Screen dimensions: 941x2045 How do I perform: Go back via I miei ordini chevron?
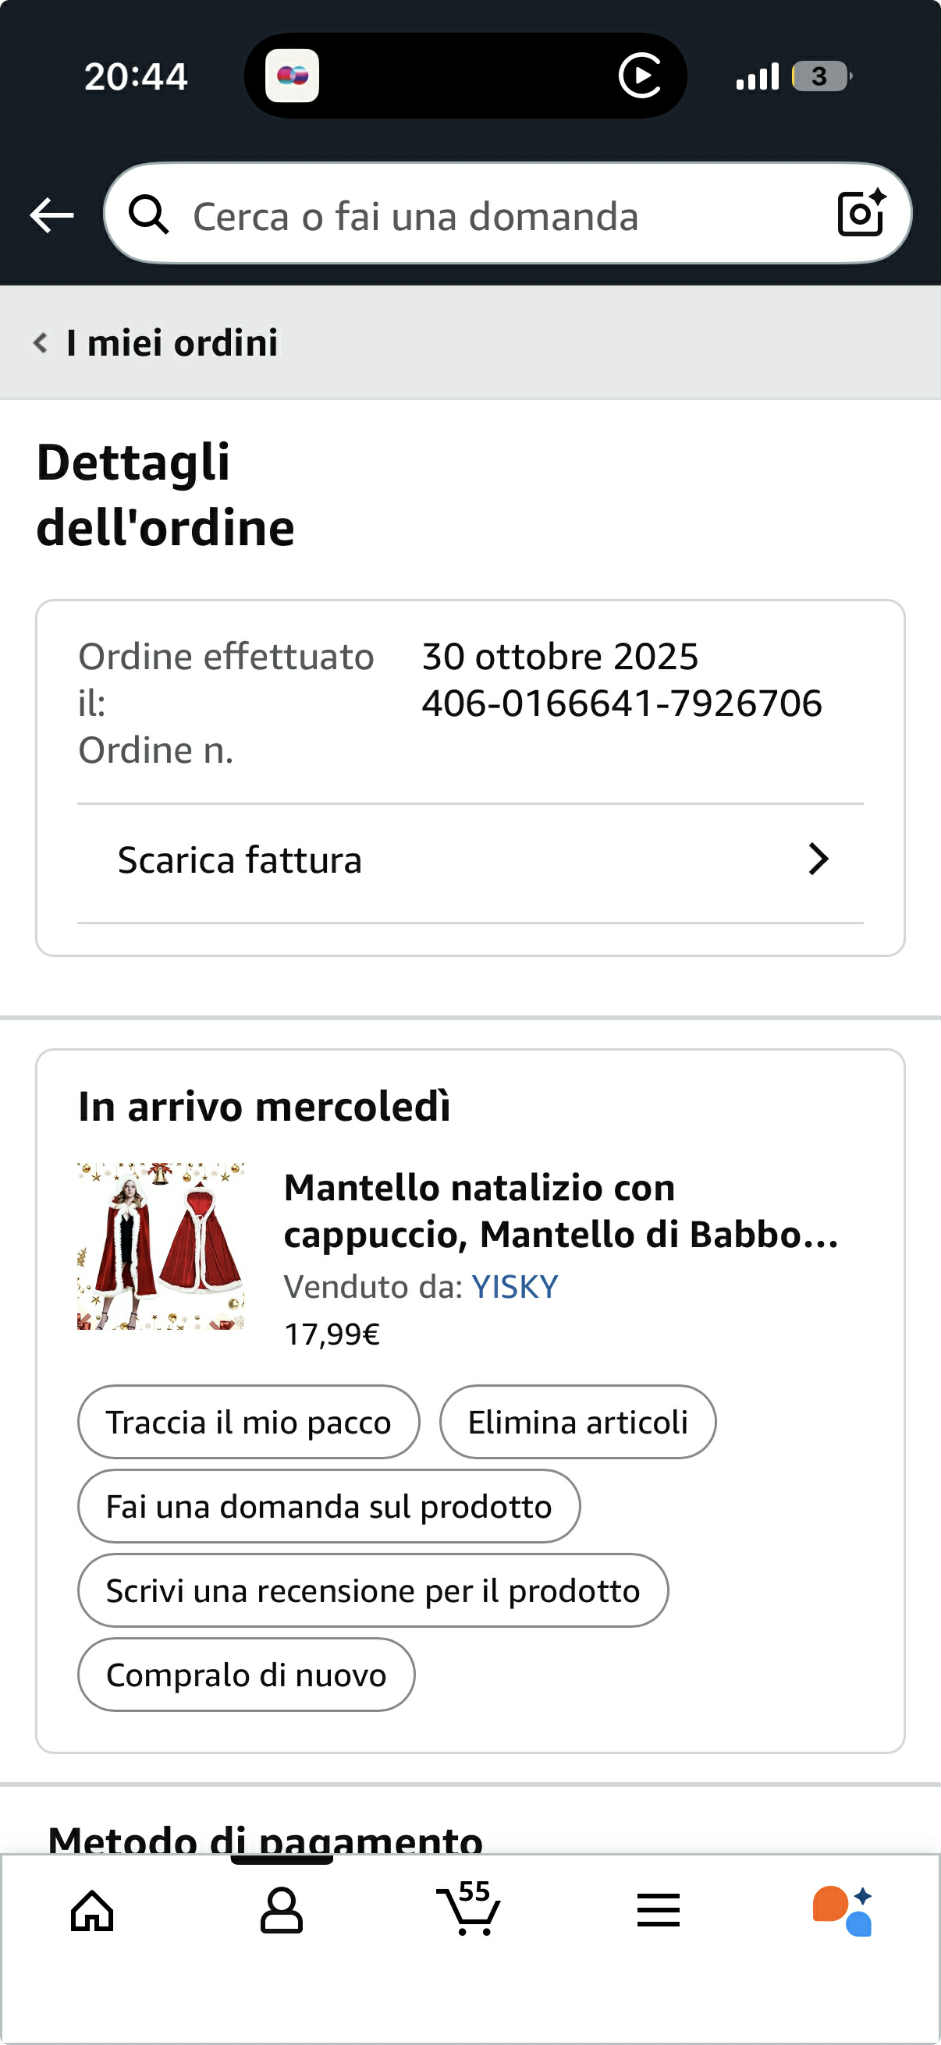click(x=40, y=343)
